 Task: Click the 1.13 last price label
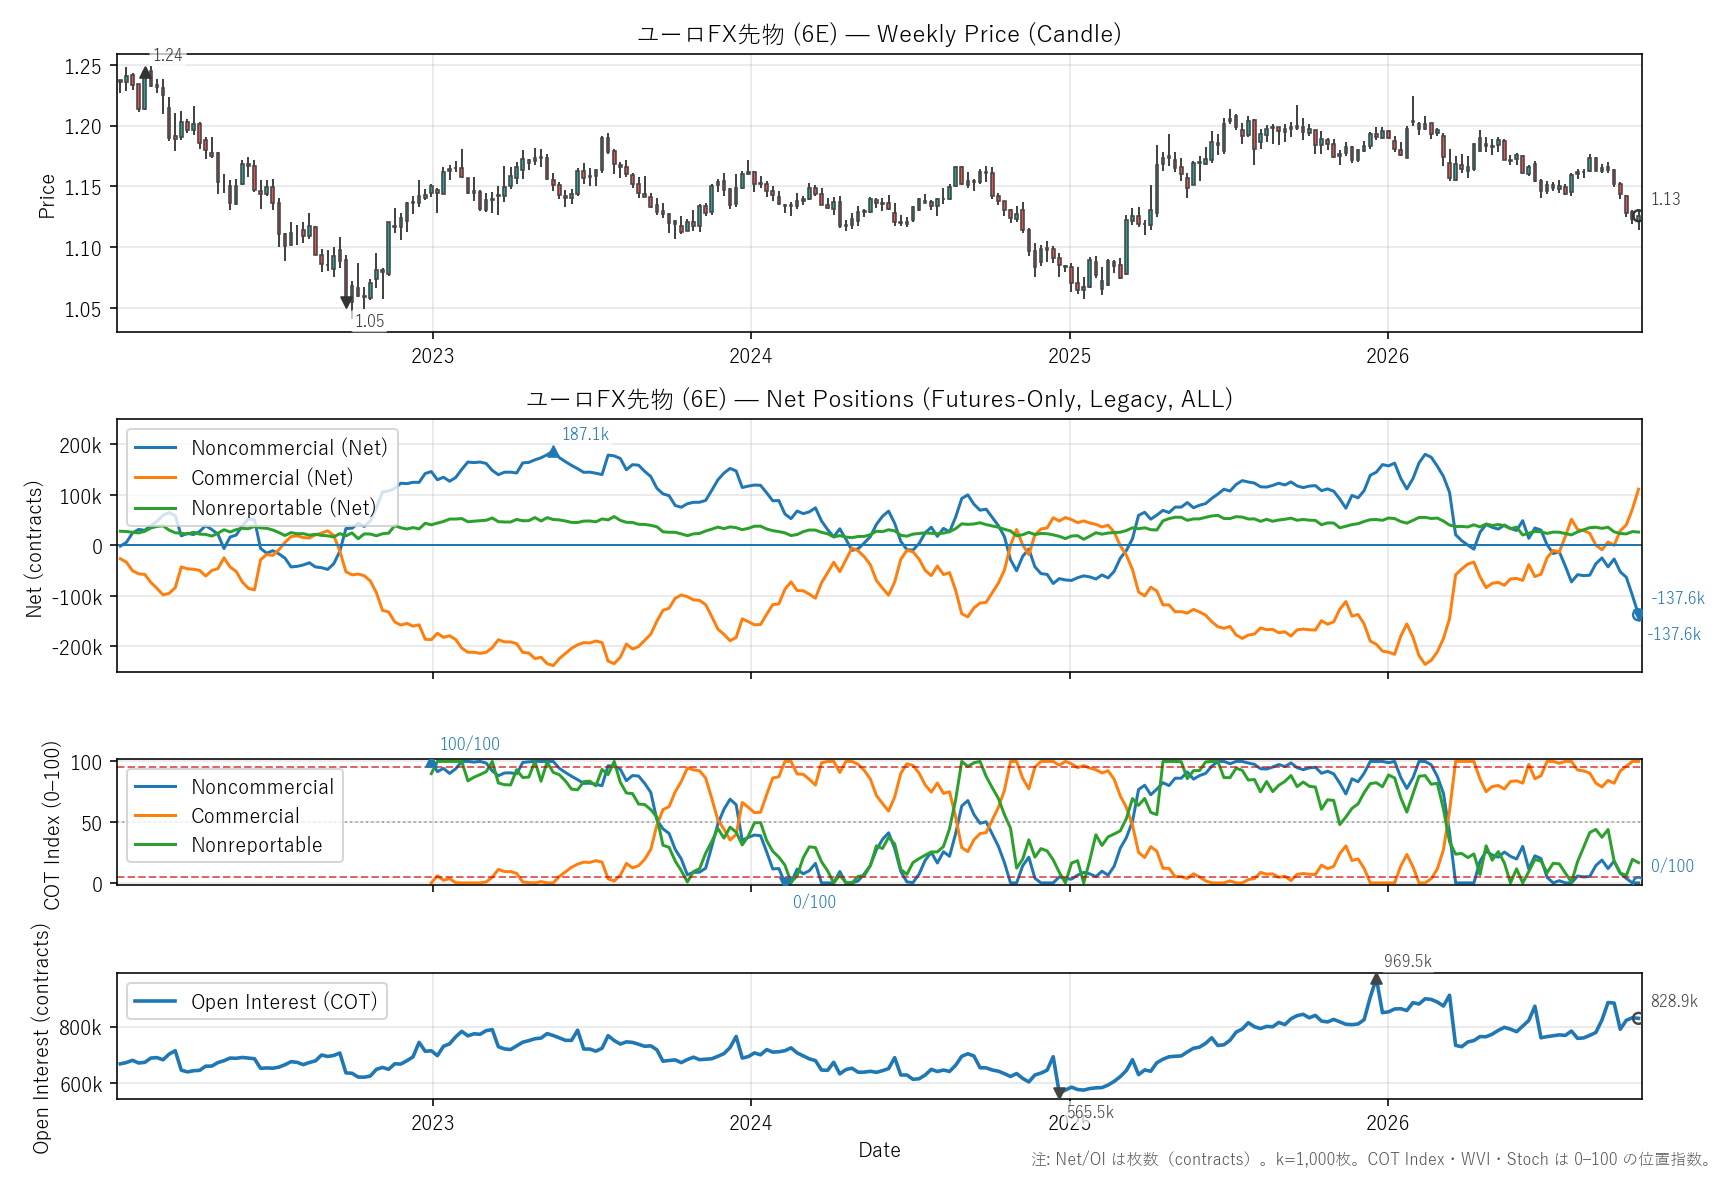1665,199
